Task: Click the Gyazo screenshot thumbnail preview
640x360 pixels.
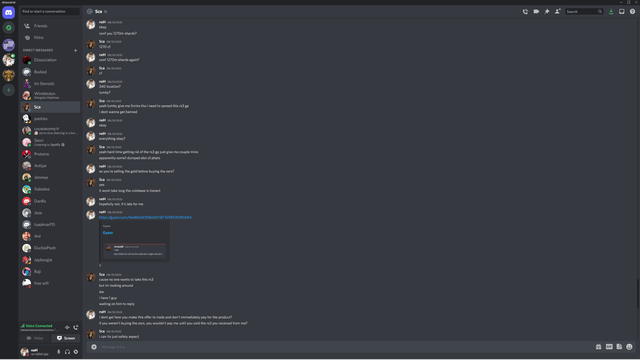Action: (135, 251)
